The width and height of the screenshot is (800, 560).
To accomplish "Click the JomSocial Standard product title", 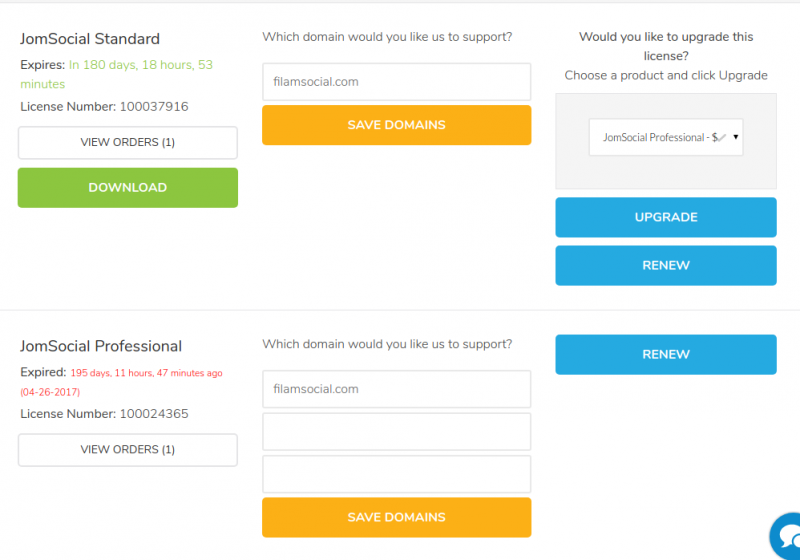I will [90, 39].
